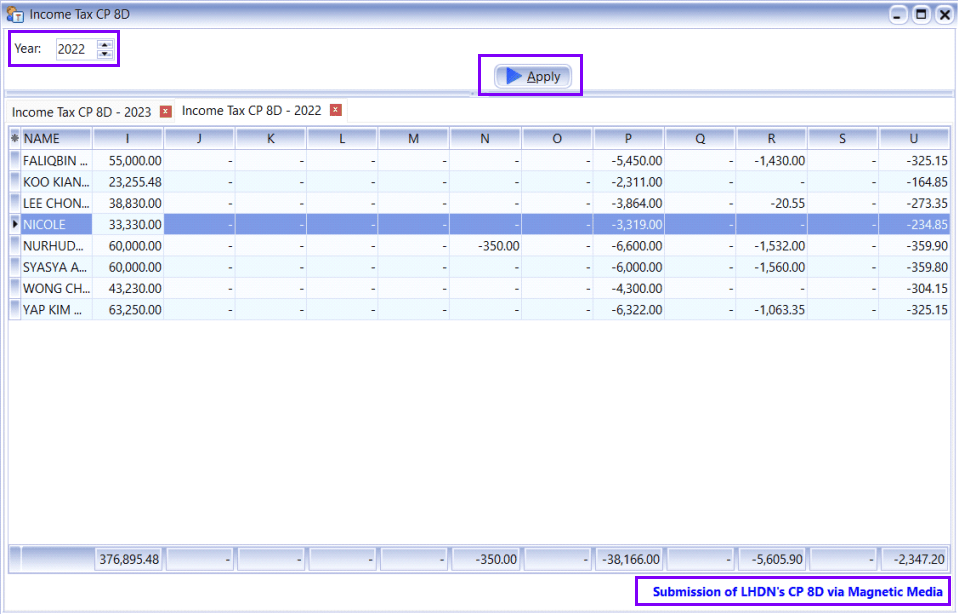
Task: Click the column P header
Action: [628, 139]
